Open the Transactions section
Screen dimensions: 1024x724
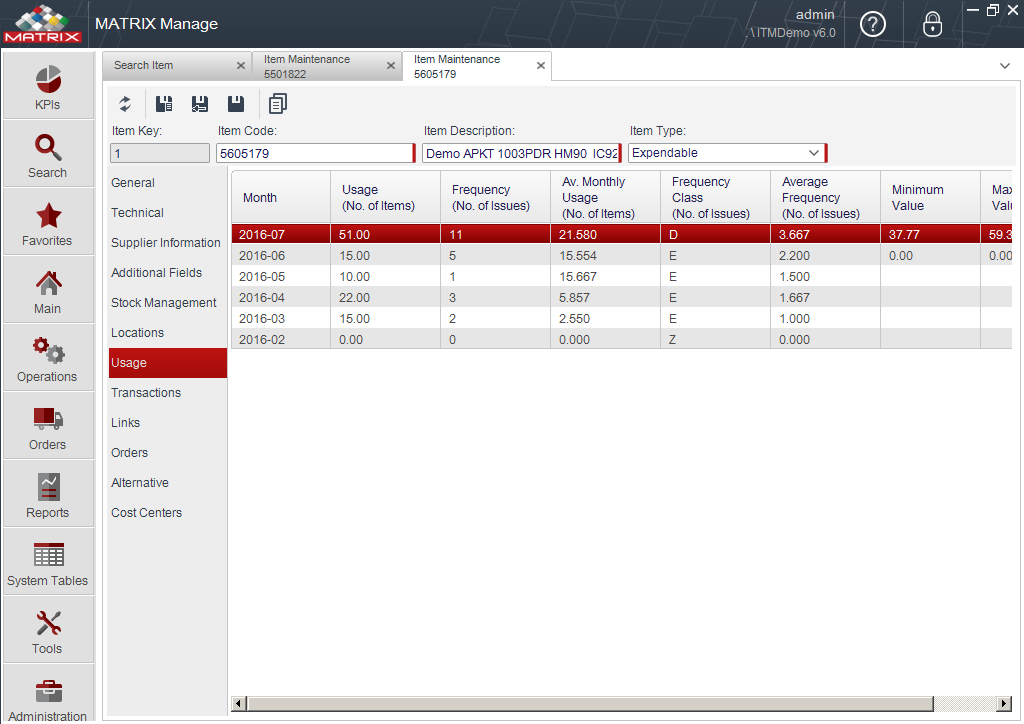pyautogui.click(x=146, y=392)
